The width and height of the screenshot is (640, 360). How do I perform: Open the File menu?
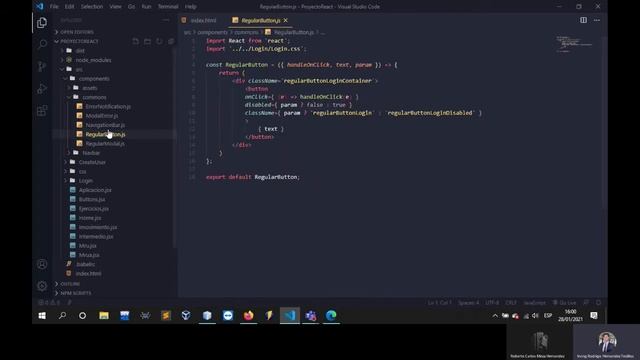54,7
